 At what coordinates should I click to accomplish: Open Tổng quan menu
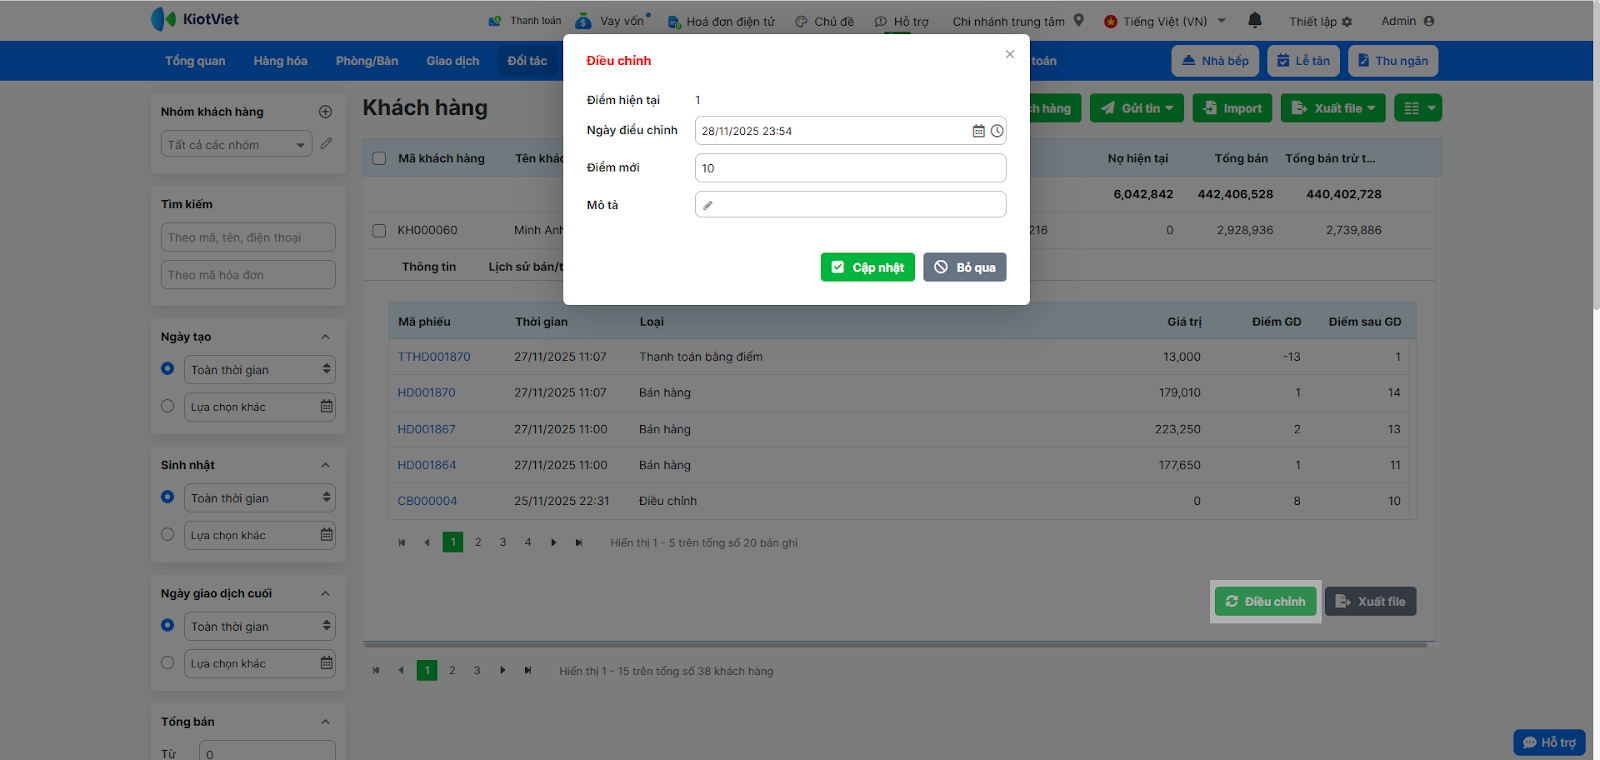195,61
